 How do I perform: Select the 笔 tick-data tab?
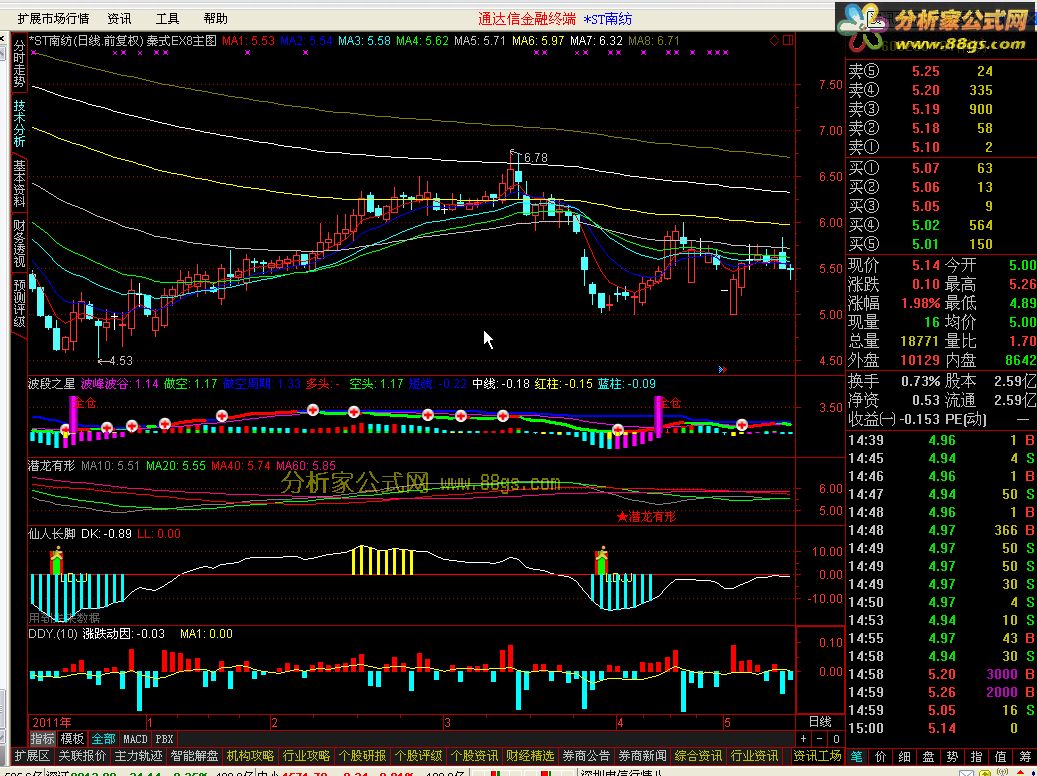click(x=856, y=757)
